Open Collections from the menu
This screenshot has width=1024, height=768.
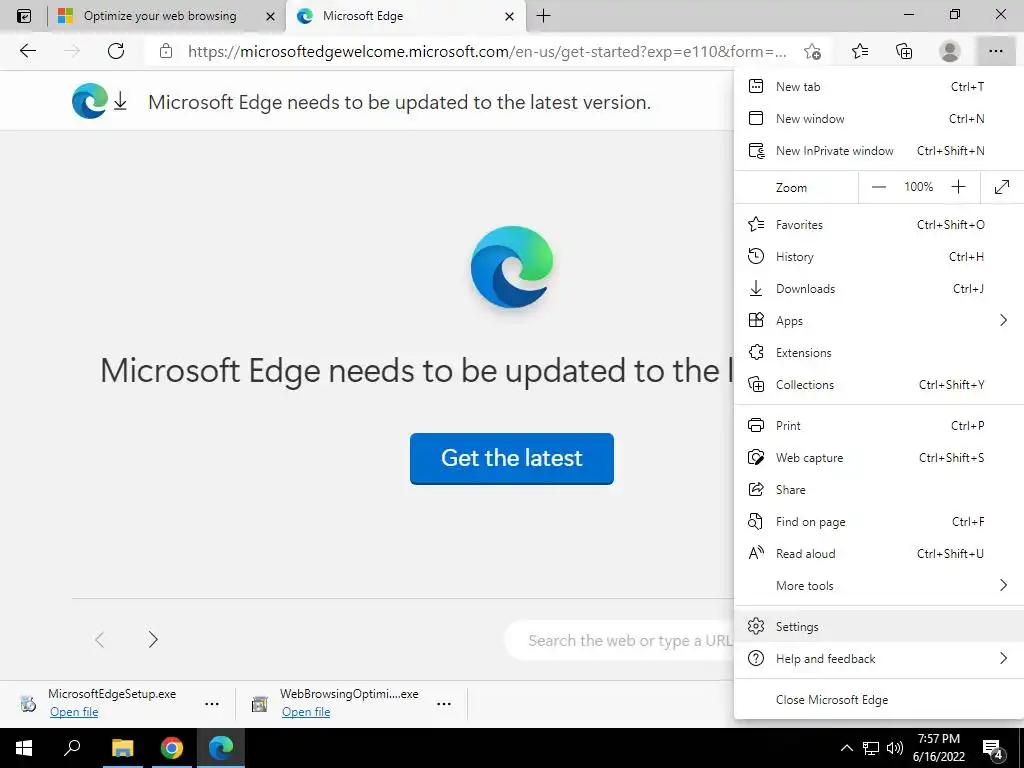coord(879,384)
